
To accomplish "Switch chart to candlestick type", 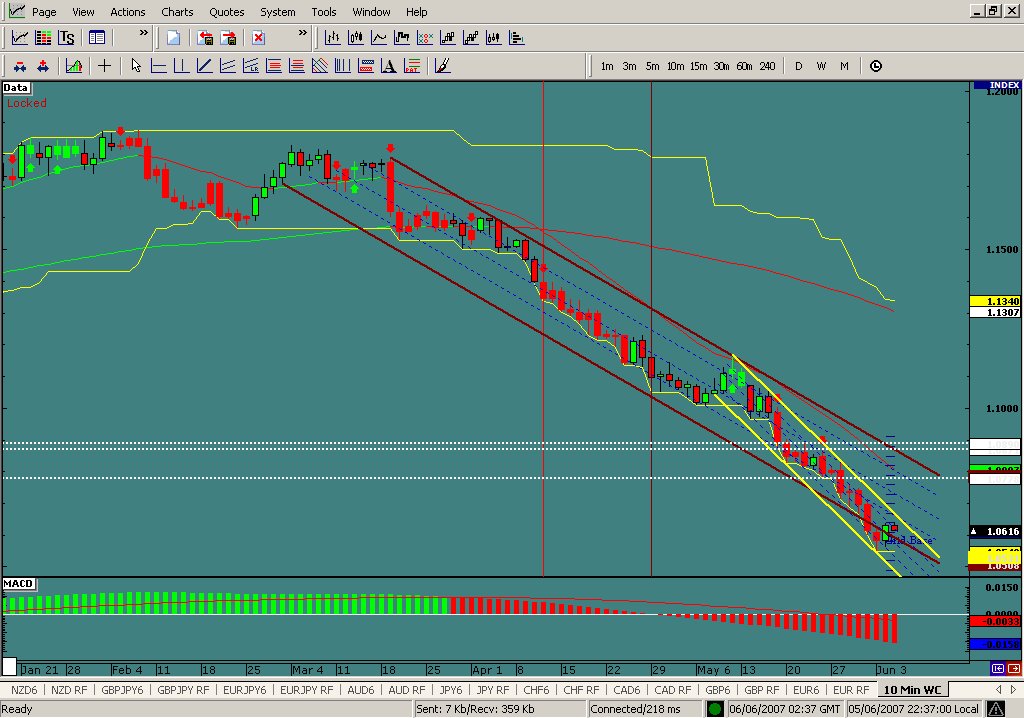I will [355, 38].
